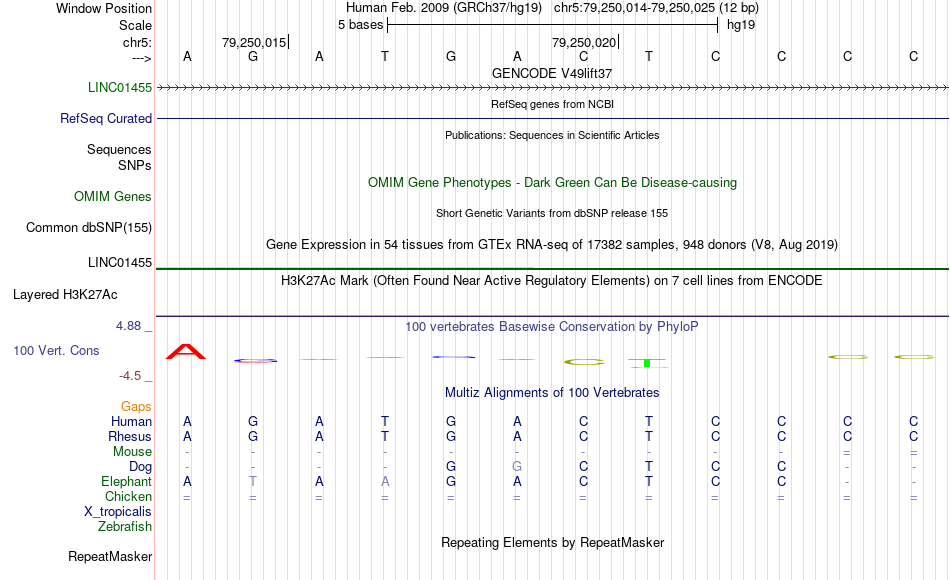Click the green T conservation logo letter
This screenshot has width=950, height=580.
coord(648,363)
